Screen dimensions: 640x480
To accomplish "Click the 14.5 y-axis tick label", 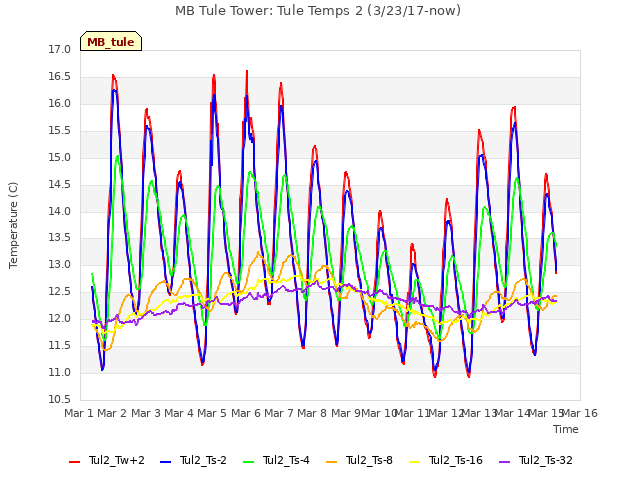I will [x=60, y=184].
